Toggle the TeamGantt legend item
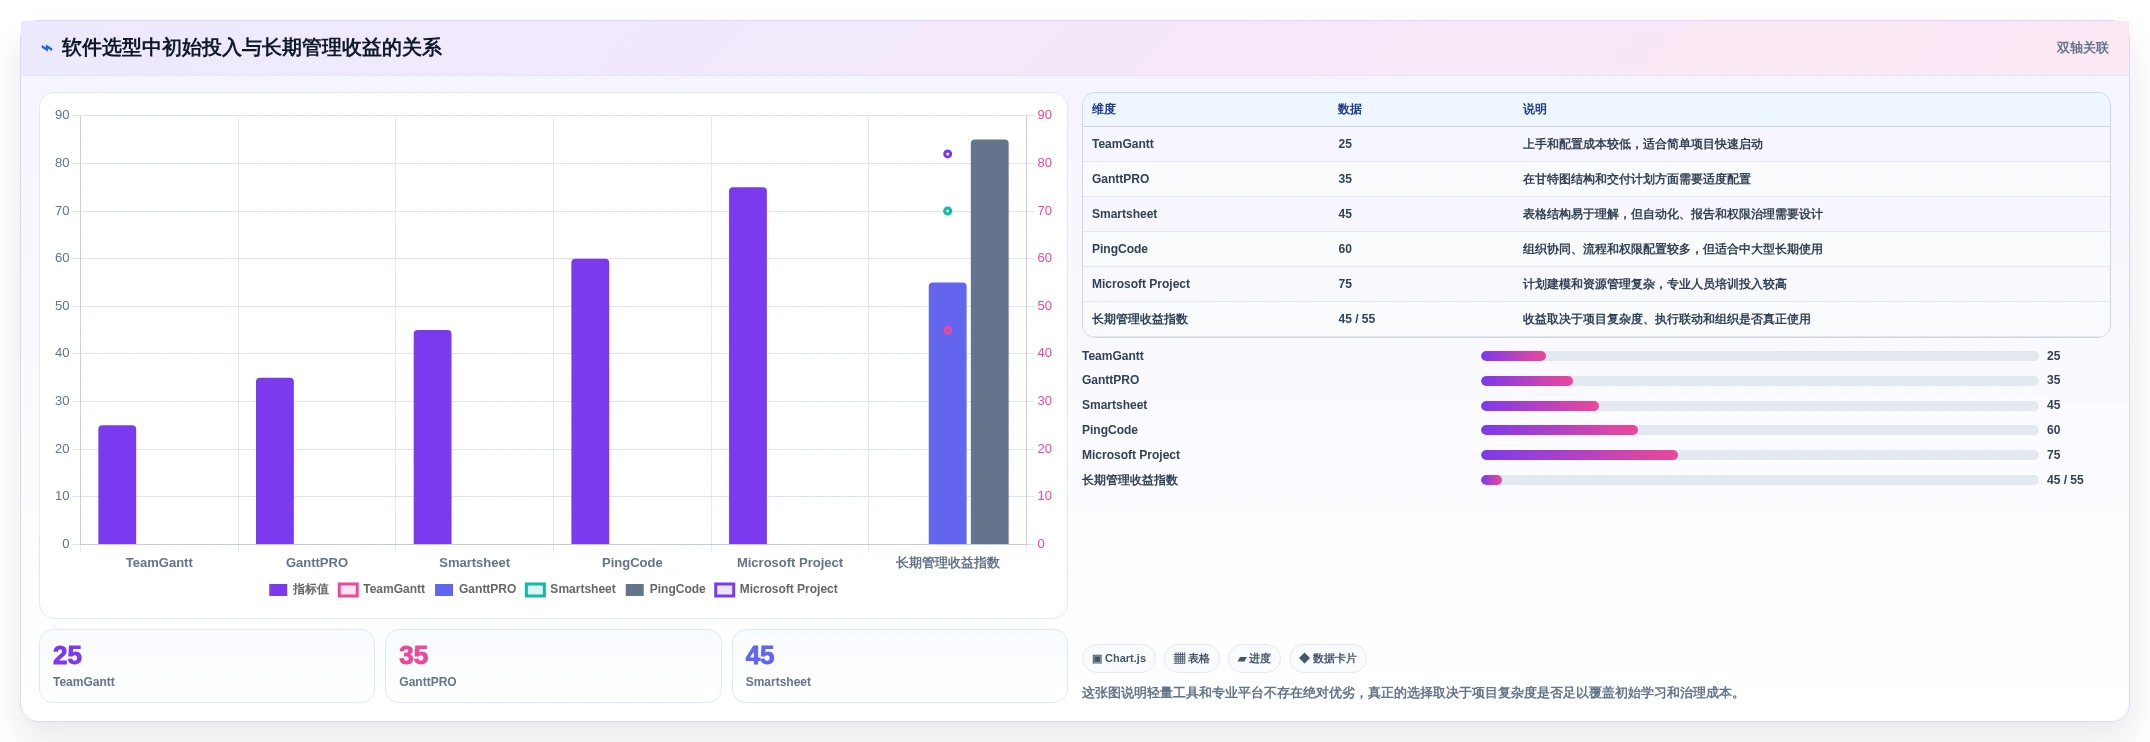Viewport: 2150px width, 742px height. 382,590
